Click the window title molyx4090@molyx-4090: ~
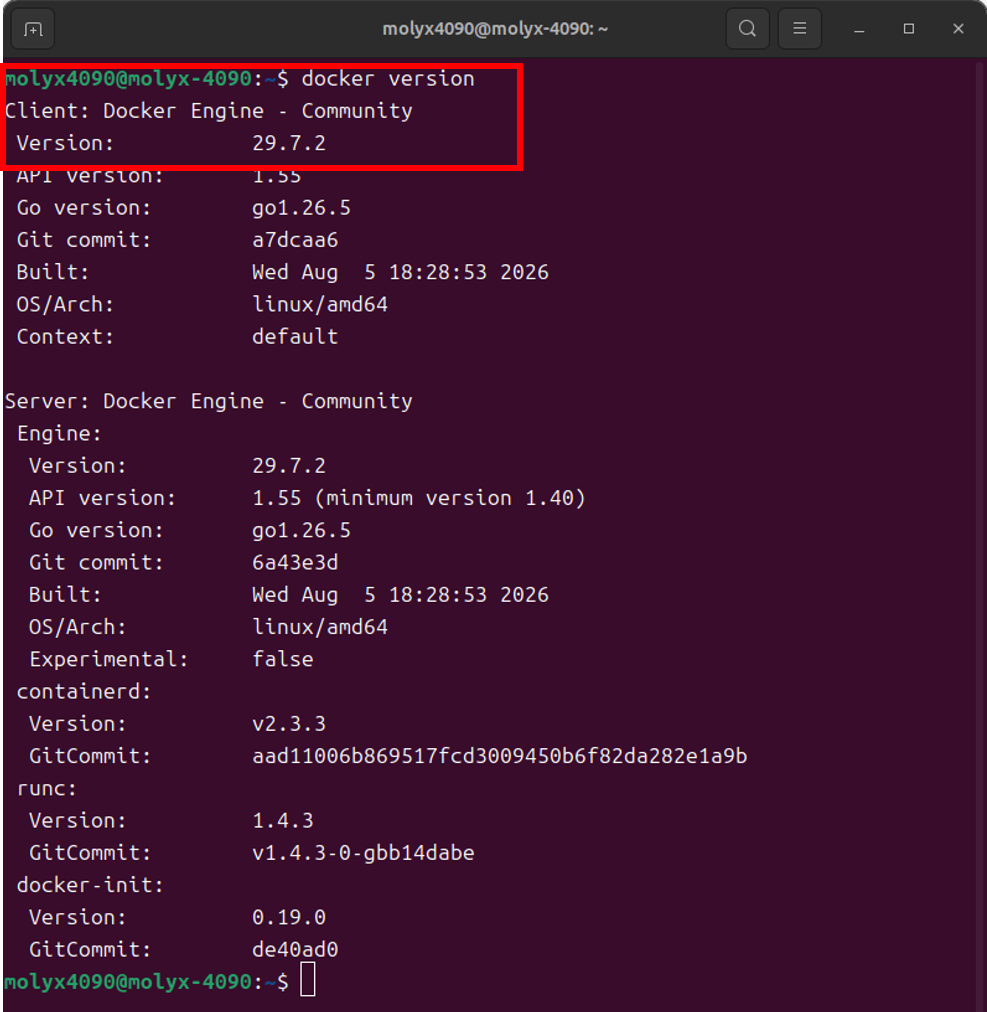 click(x=495, y=29)
